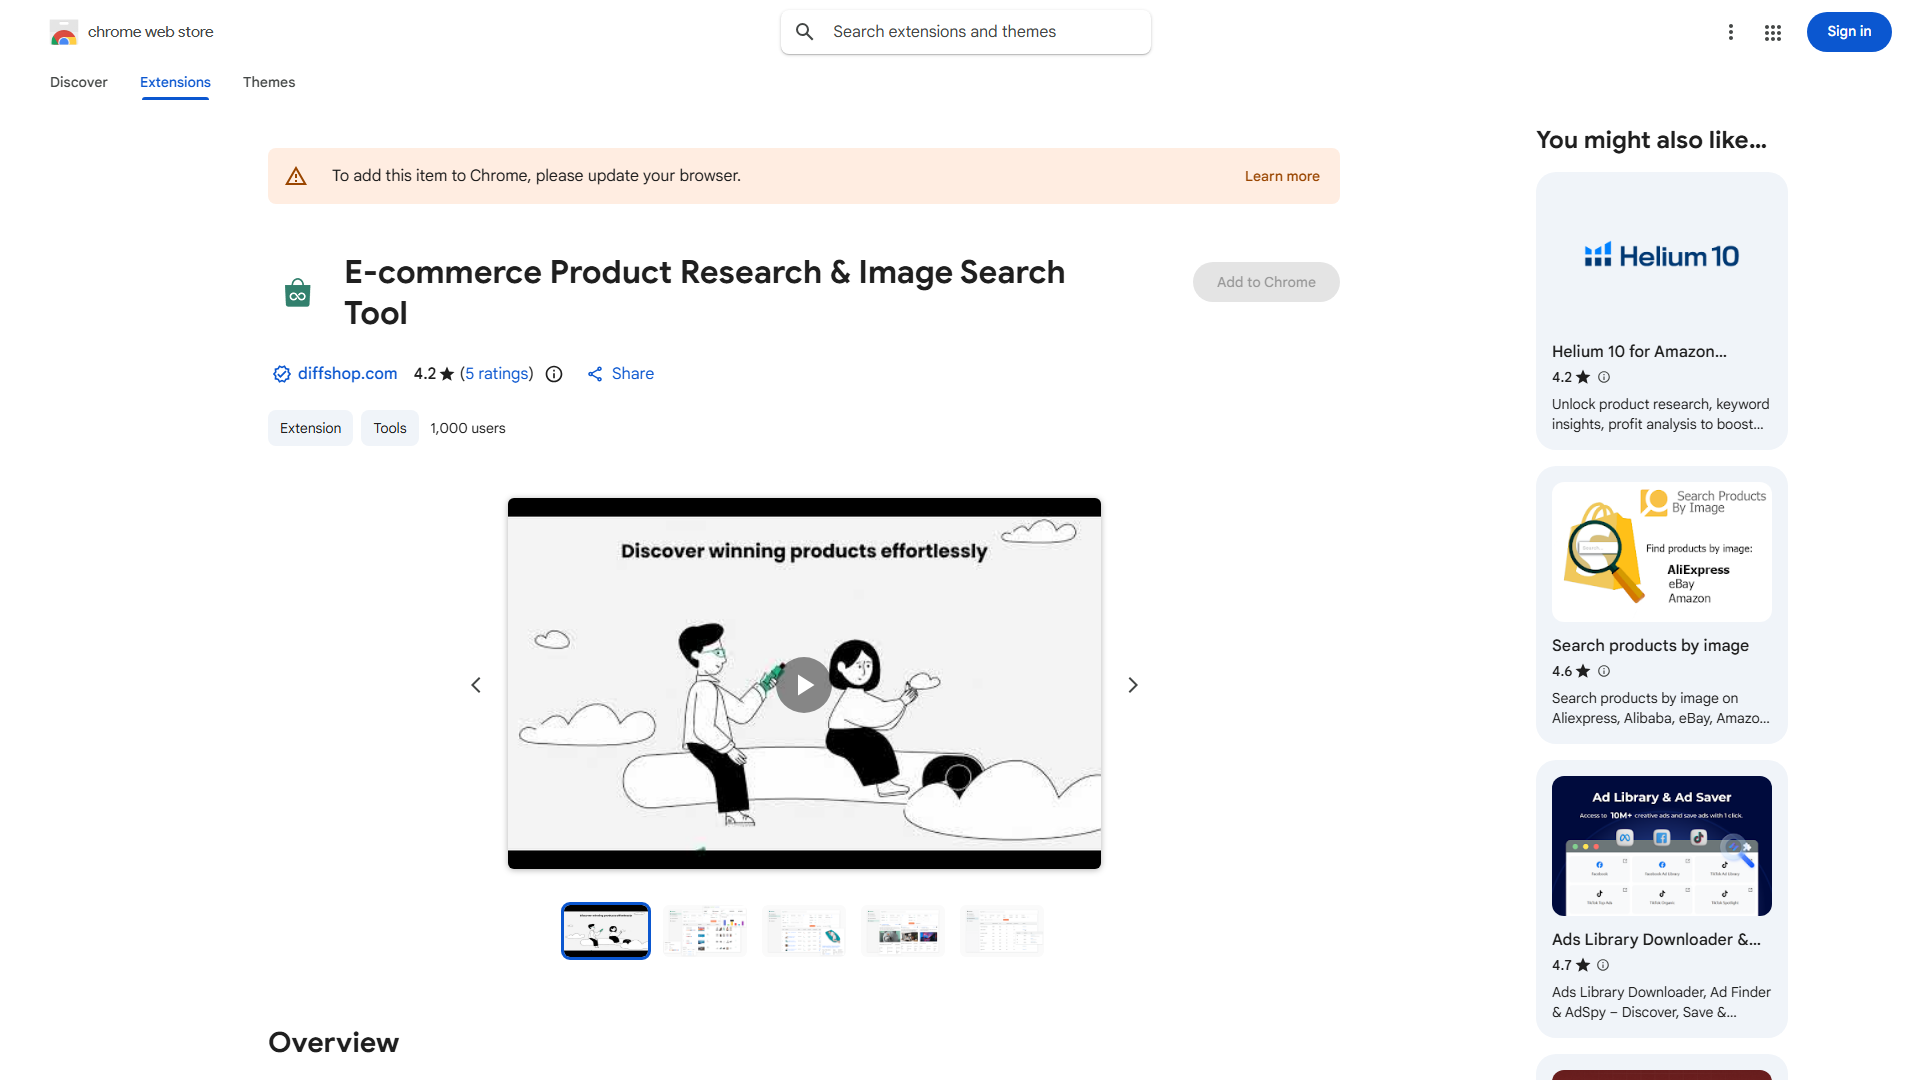
Task: Advance the media carousel with the right chevron
Action: (x=1132, y=684)
